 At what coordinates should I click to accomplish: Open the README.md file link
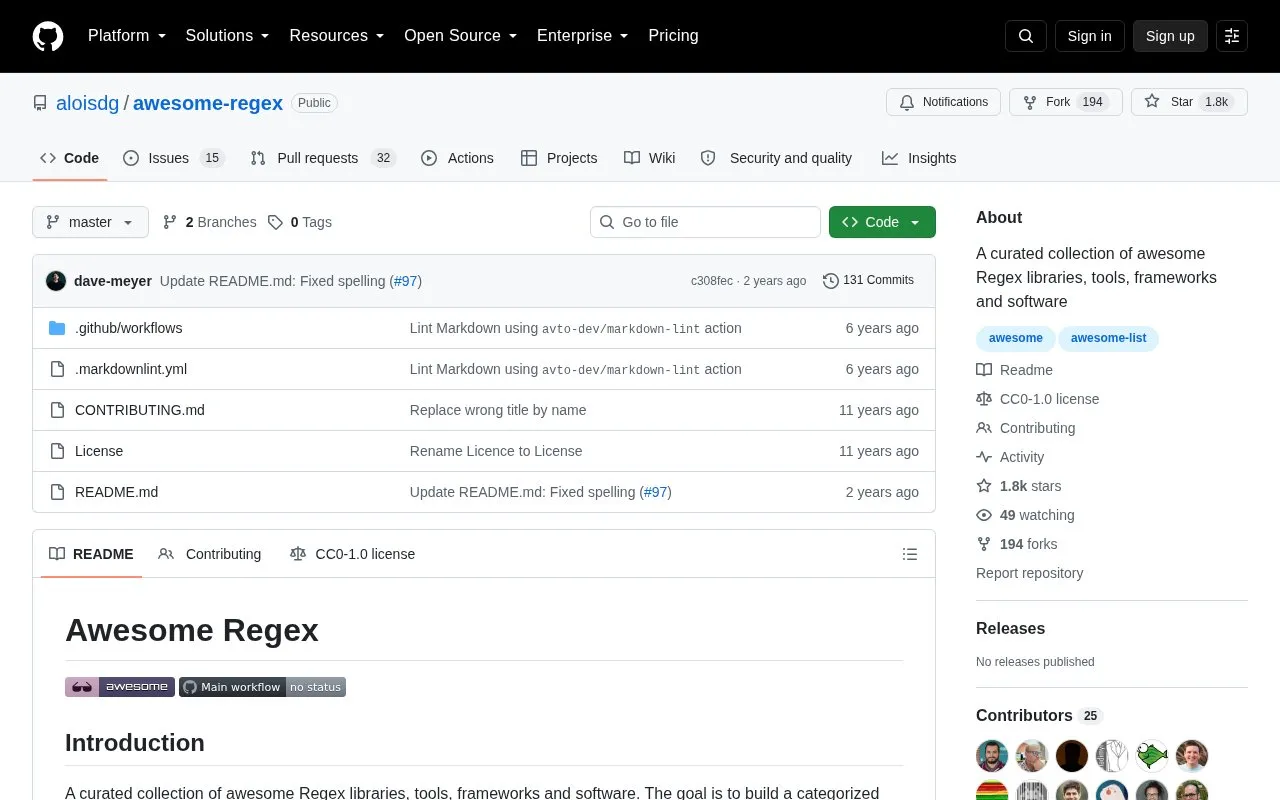116,492
